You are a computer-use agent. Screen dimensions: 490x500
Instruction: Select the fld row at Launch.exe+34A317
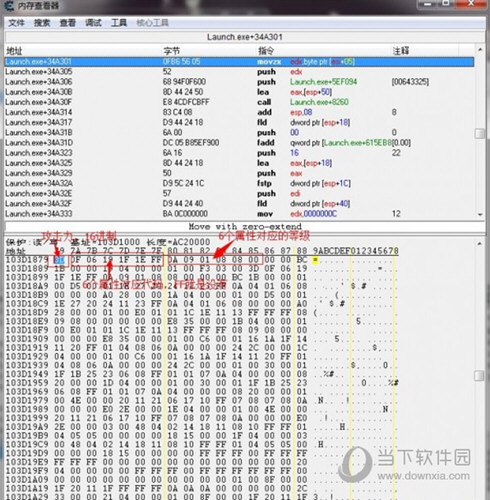point(239,122)
